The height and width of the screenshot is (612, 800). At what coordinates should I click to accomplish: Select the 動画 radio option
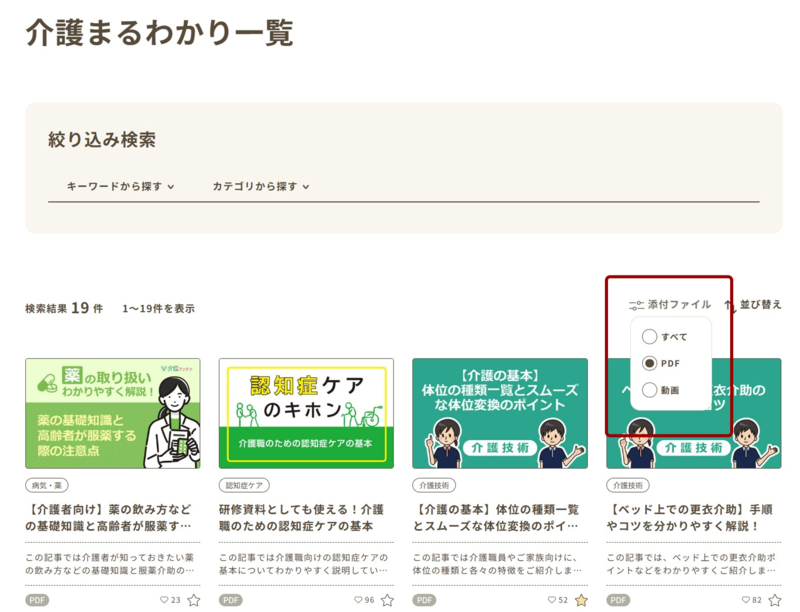tap(650, 390)
